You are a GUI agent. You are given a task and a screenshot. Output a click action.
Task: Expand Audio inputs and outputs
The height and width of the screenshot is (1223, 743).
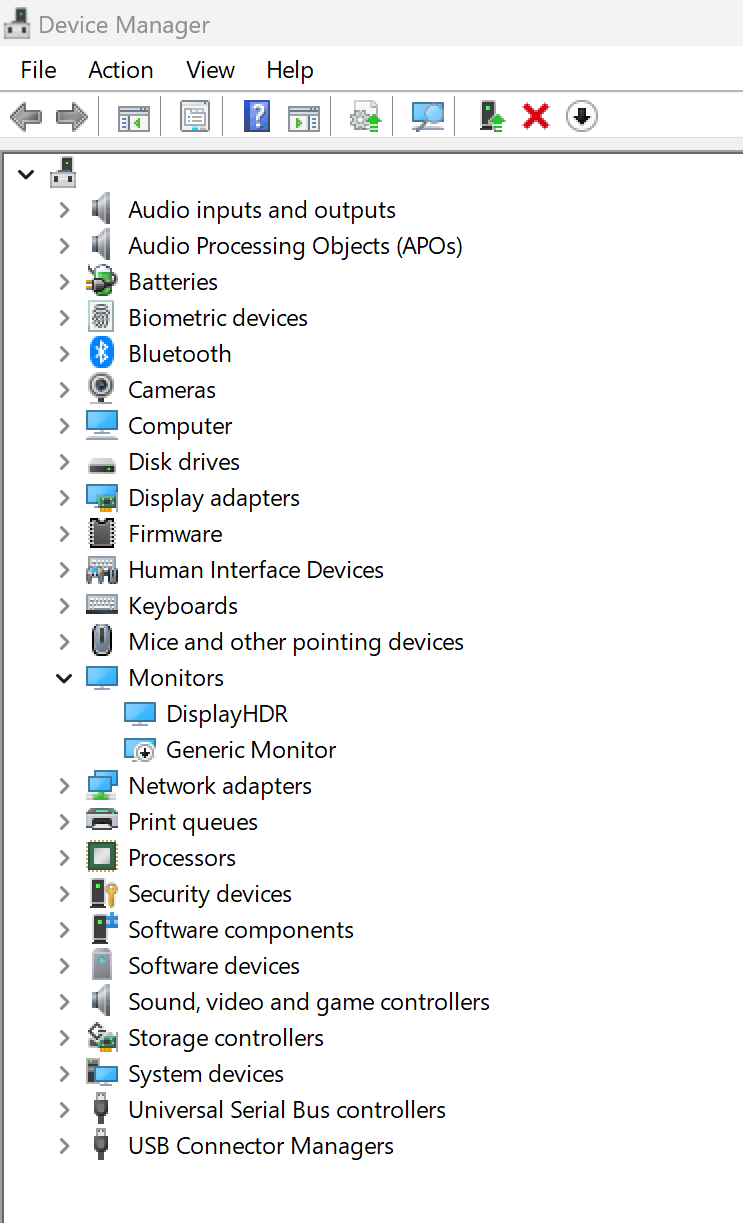point(64,209)
